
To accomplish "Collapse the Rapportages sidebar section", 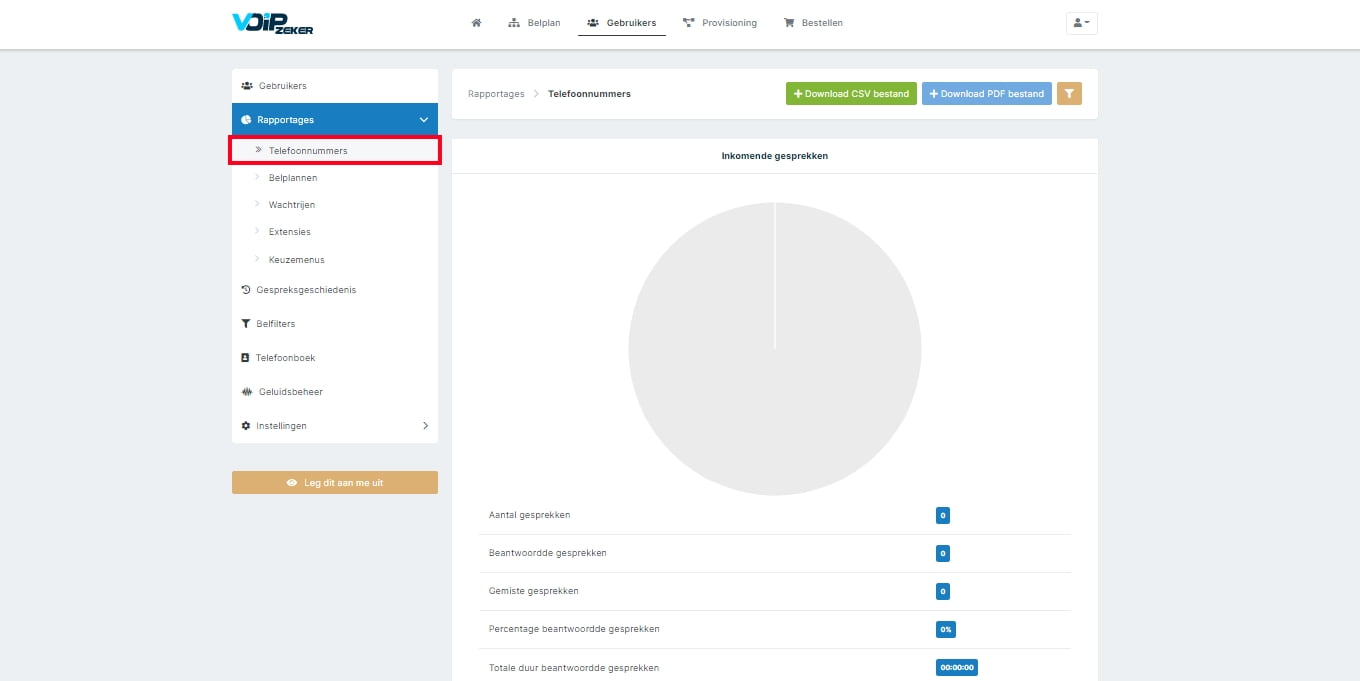I will tap(335, 120).
